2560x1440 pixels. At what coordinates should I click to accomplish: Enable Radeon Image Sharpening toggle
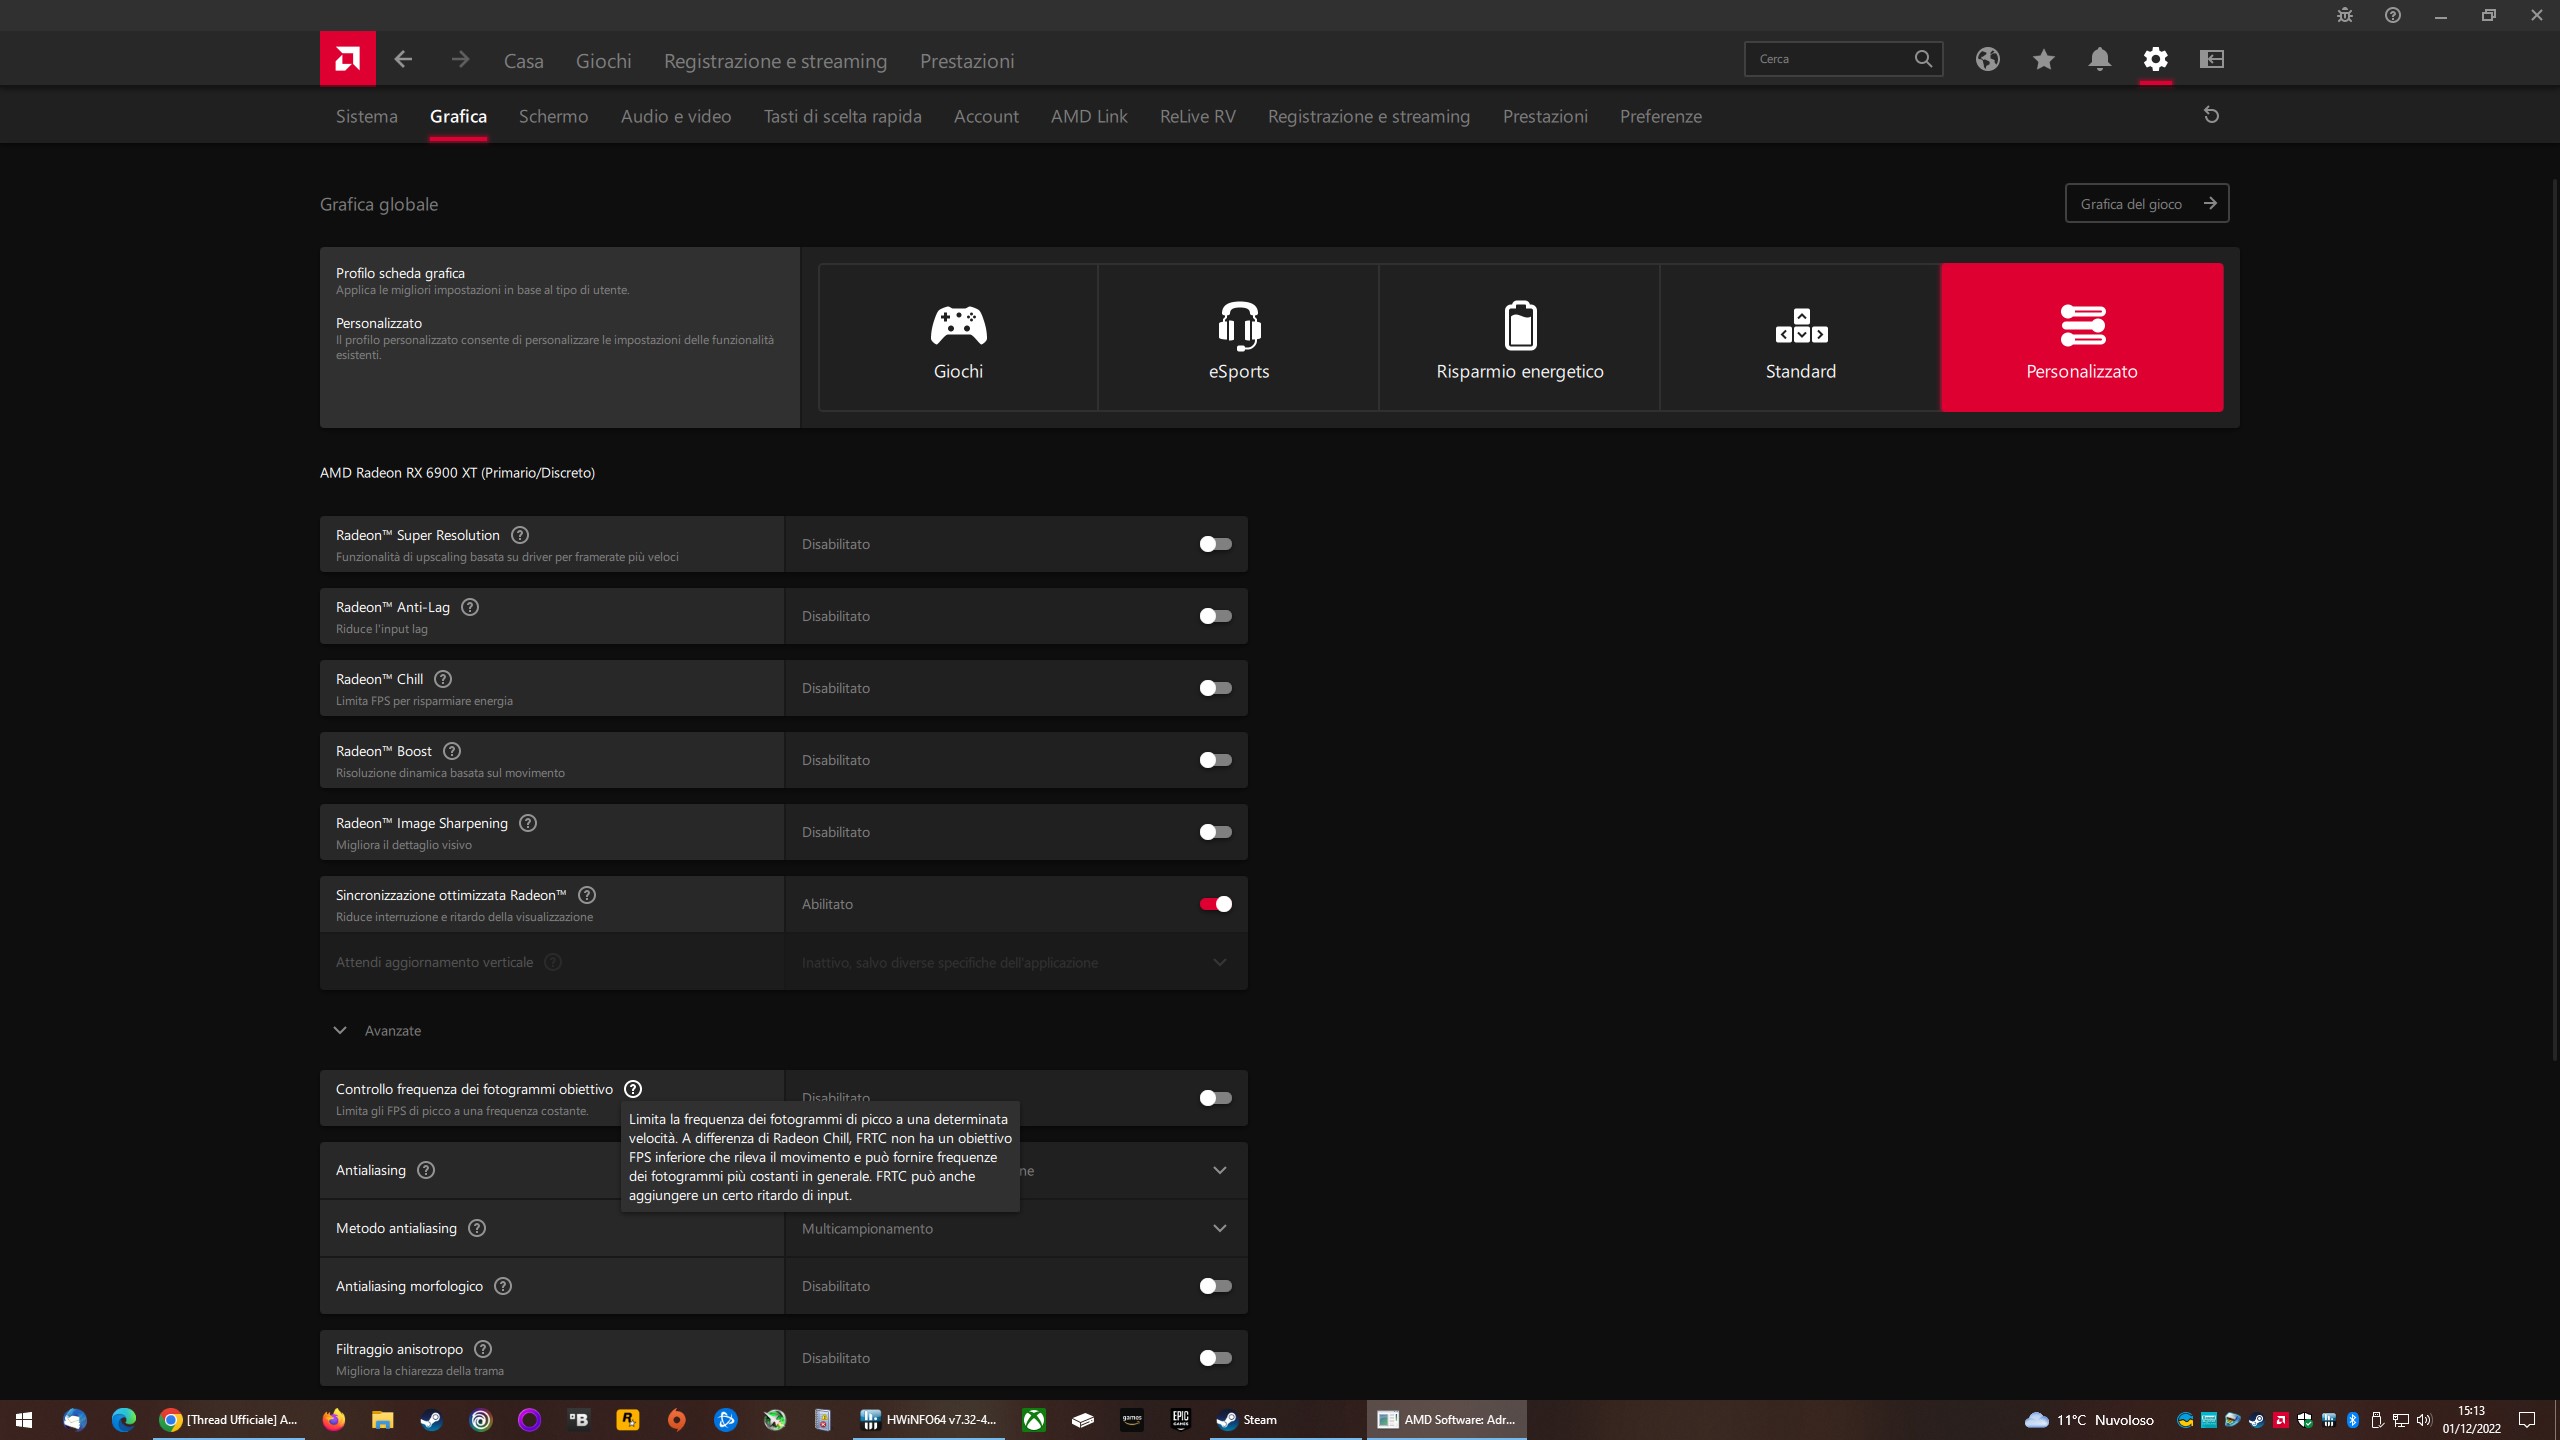[1215, 832]
